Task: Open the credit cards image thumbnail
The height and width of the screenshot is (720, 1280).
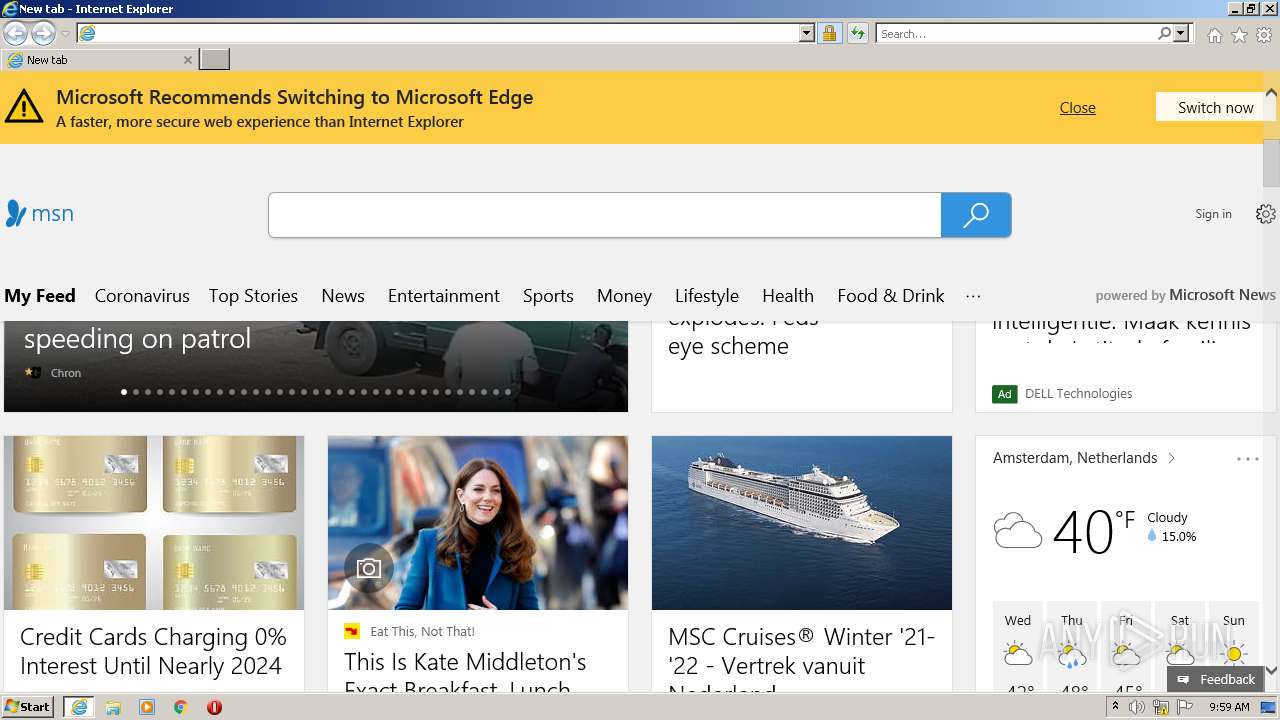Action: (x=154, y=522)
